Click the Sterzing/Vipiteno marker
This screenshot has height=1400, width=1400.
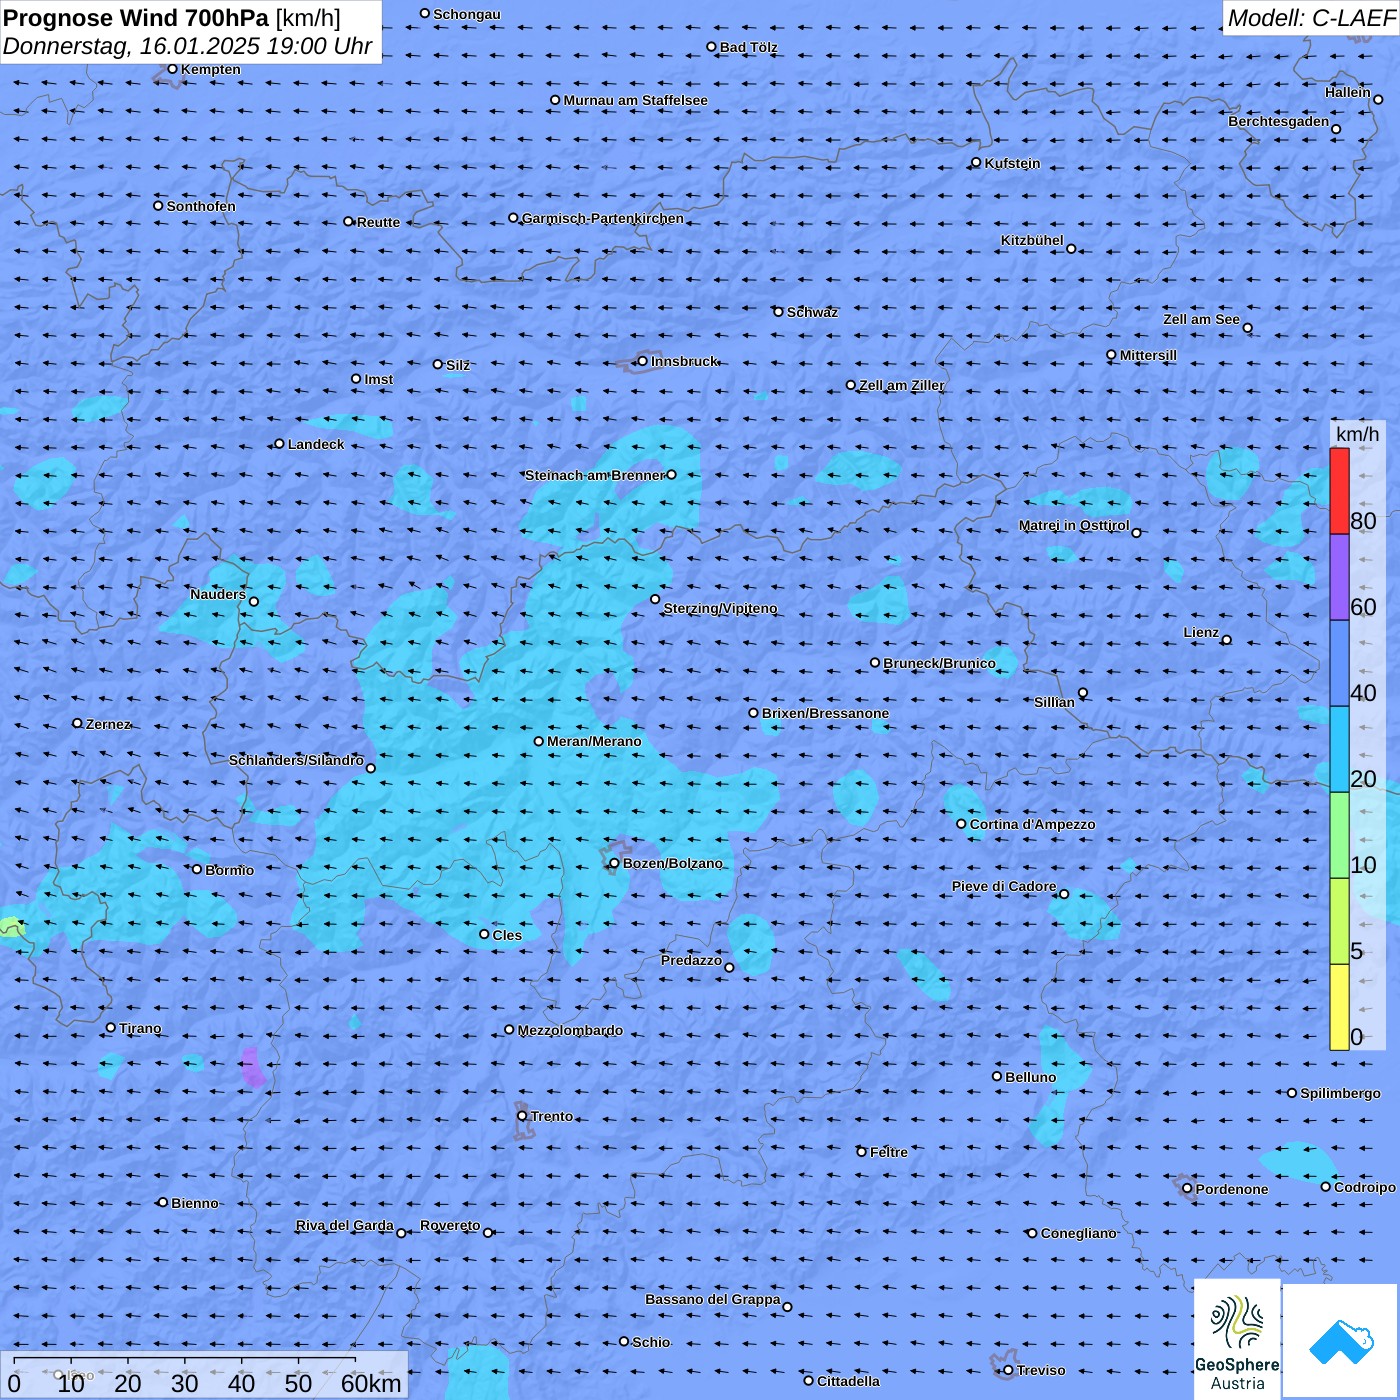pyautogui.click(x=655, y=599)
